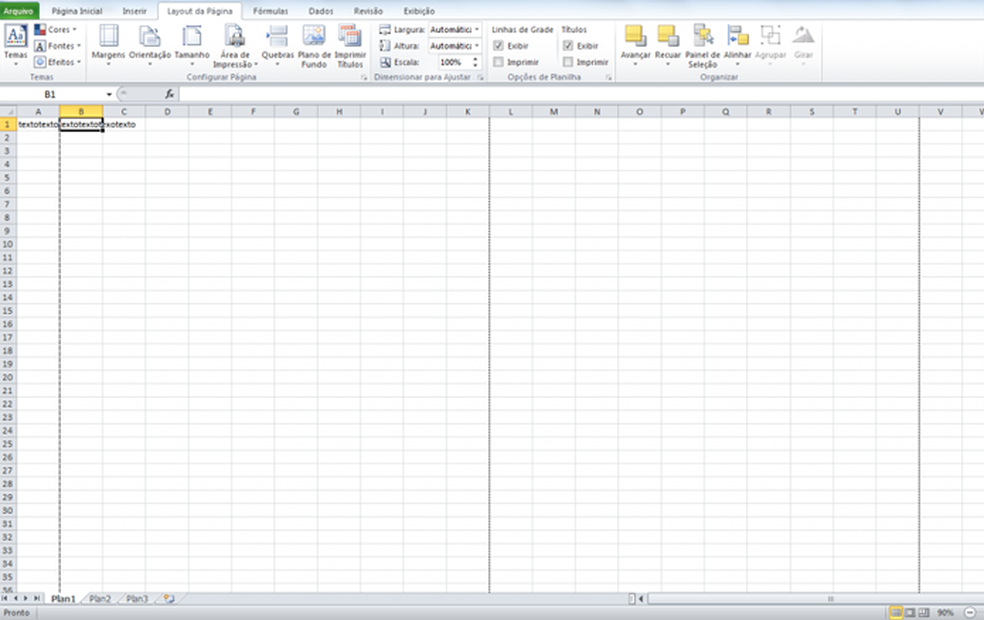
Task: Switch to the Inserir tab
Action: (x=134, y=11)
